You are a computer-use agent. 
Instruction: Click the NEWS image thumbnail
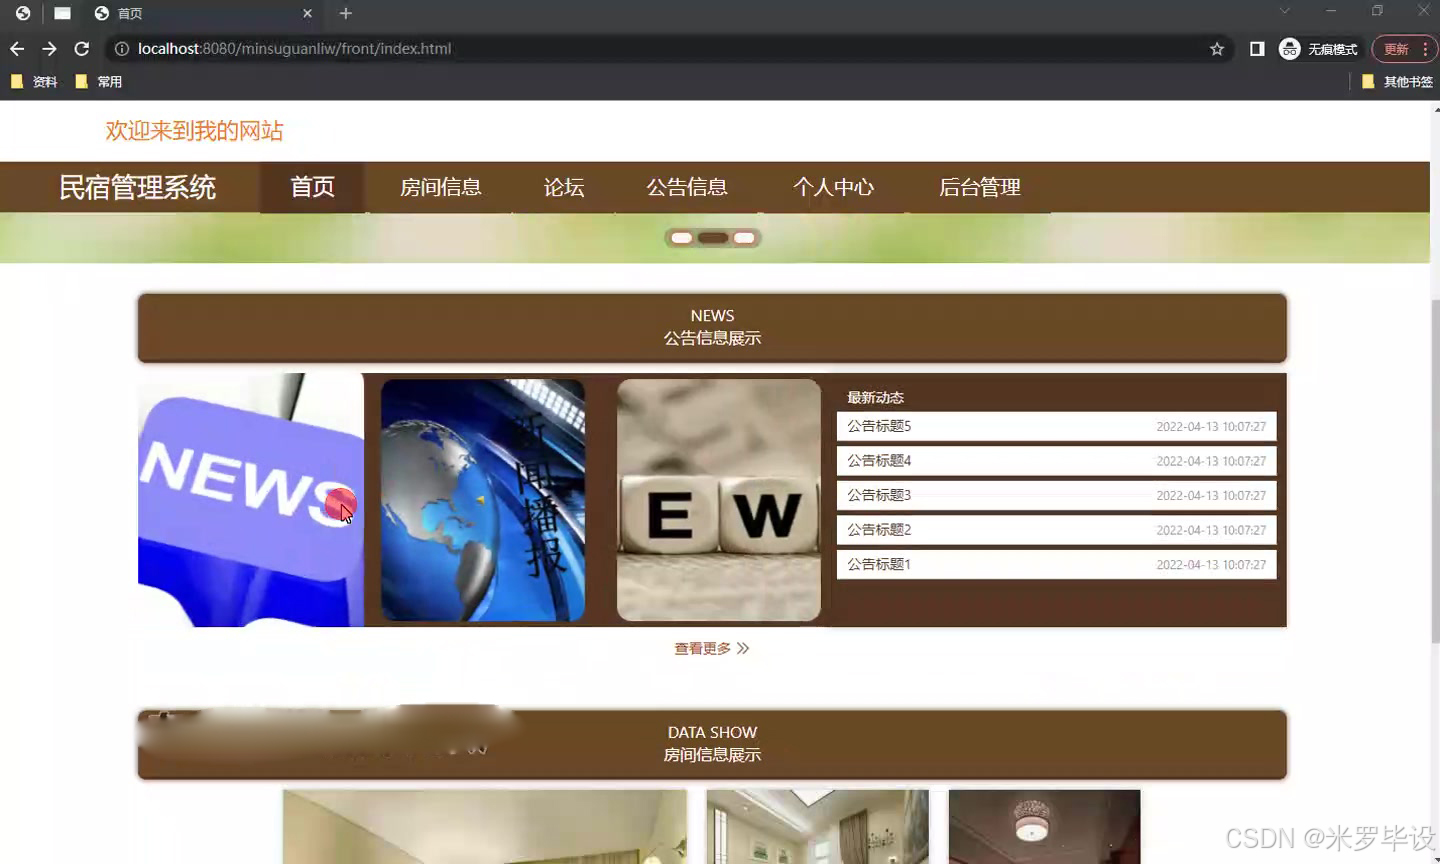click(250, 500)
